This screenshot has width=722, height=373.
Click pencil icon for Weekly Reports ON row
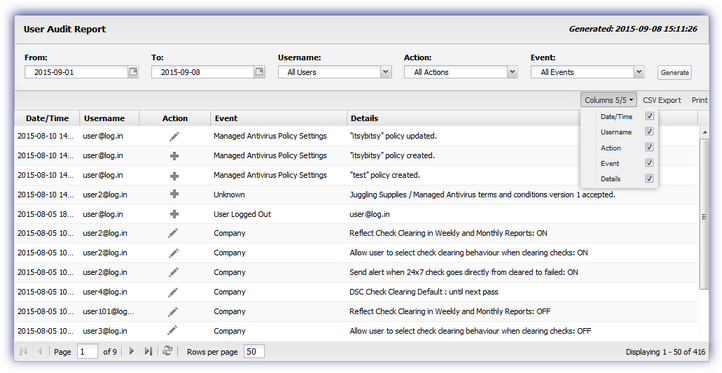pos(173,233)
